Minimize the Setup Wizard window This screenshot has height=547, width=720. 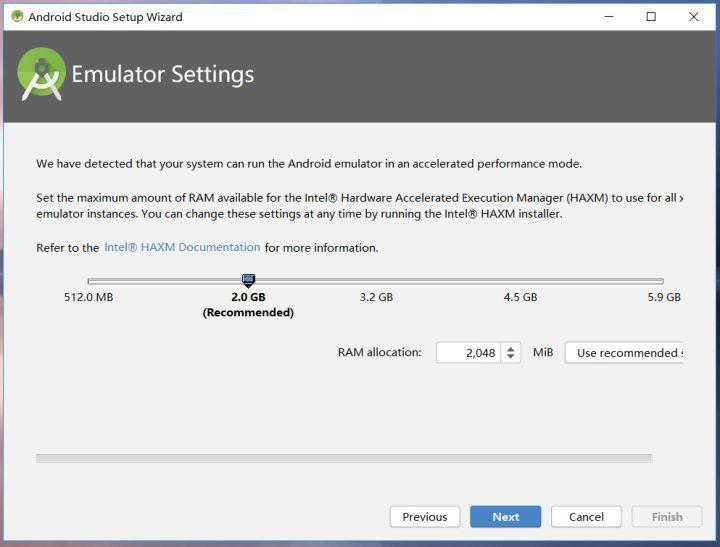tap(609, 17)
